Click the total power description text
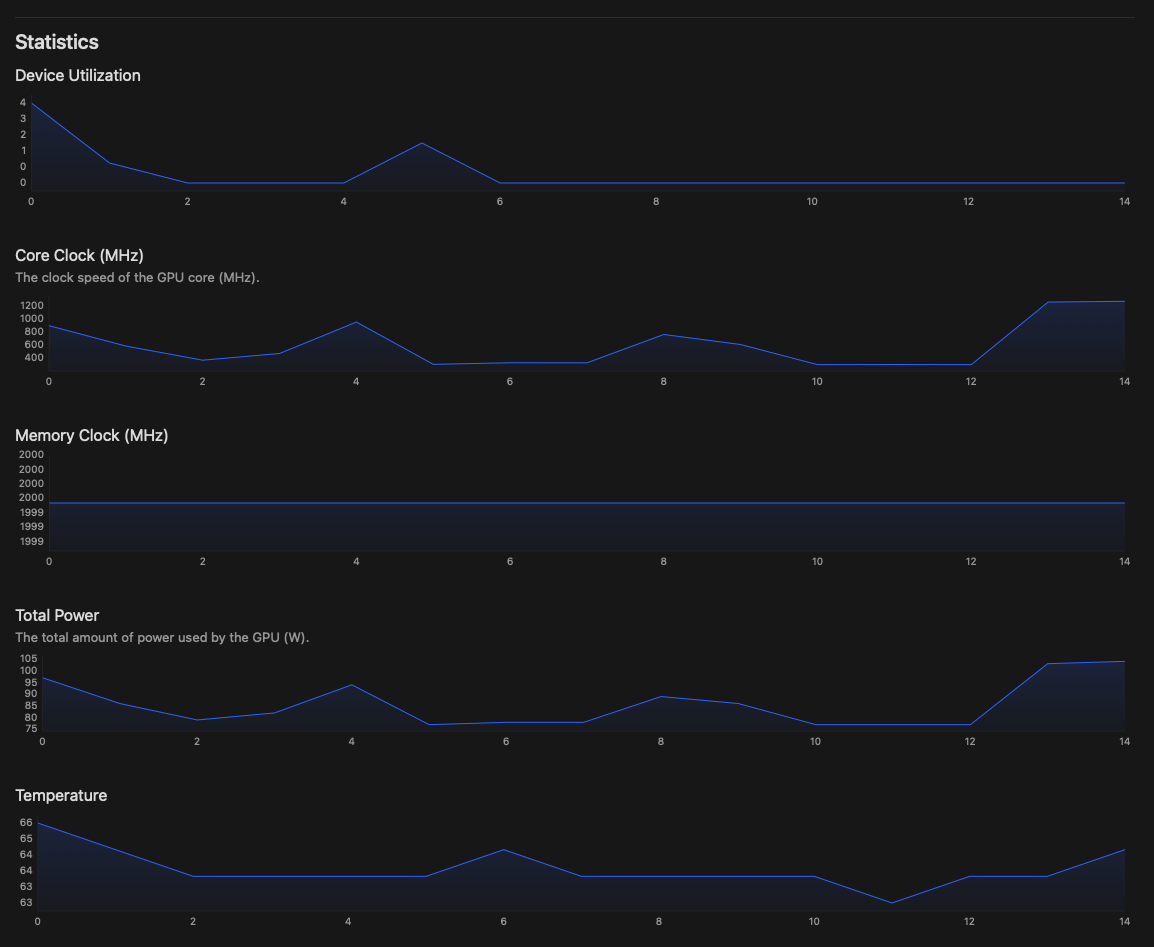Viewport: 1154px width, 947px height. click(162, 638)
